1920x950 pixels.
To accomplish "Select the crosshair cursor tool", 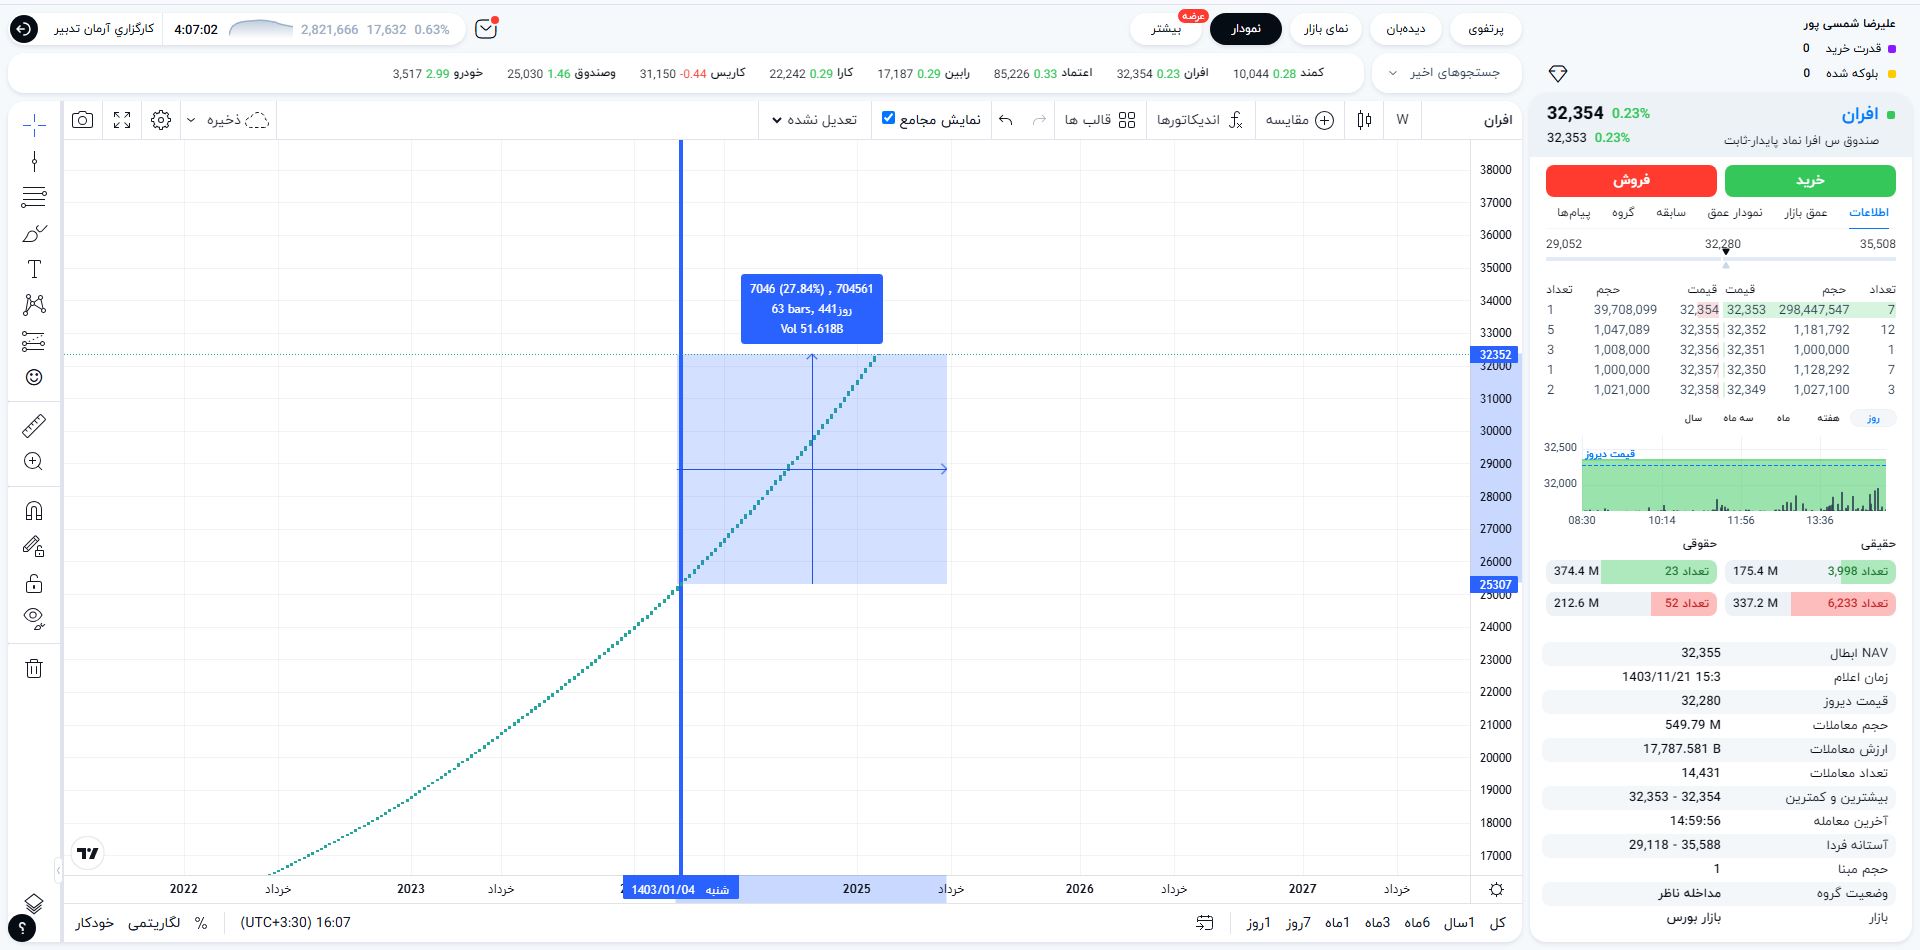I will pyautogui.click(x=34, y=125).
